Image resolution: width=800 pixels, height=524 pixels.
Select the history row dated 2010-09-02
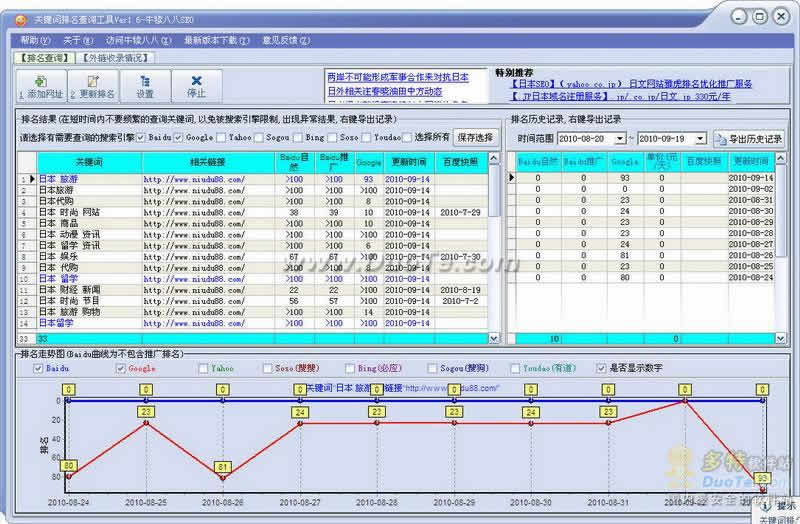pos(642,189)
